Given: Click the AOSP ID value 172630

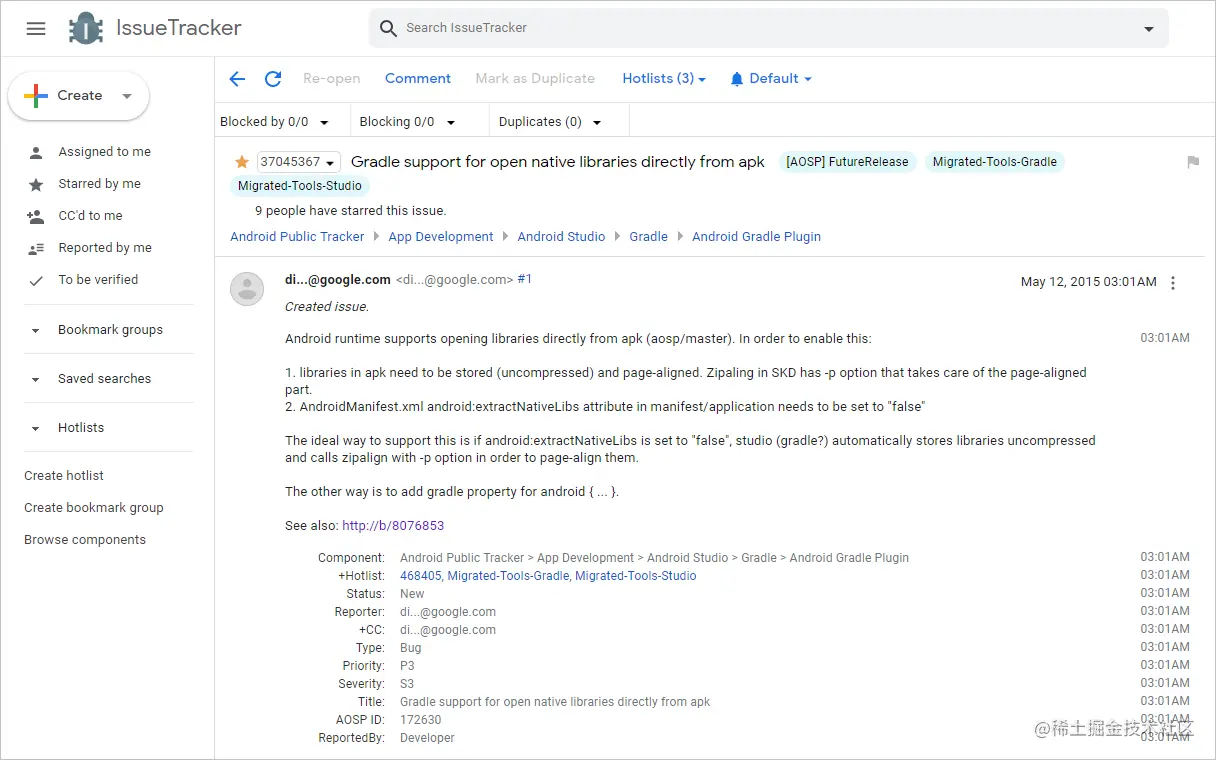Looking at the screenshot, I should coord(420,720).
